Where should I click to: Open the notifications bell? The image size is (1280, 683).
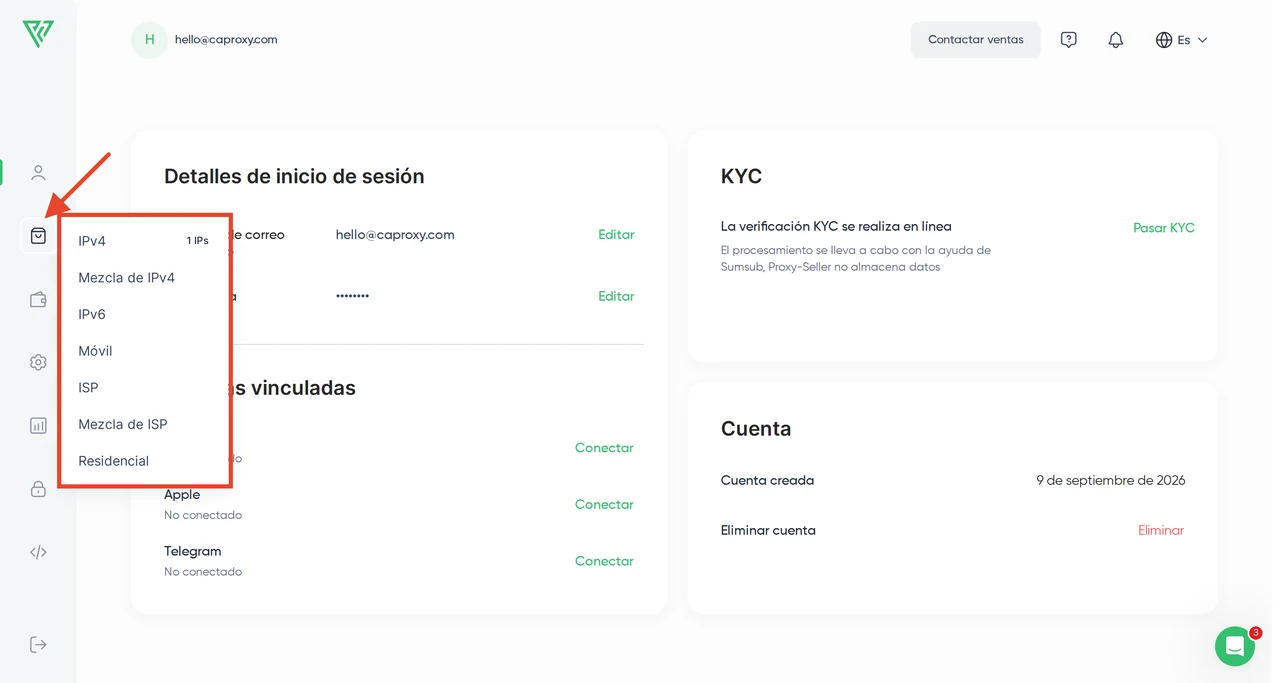point(1116,40)
